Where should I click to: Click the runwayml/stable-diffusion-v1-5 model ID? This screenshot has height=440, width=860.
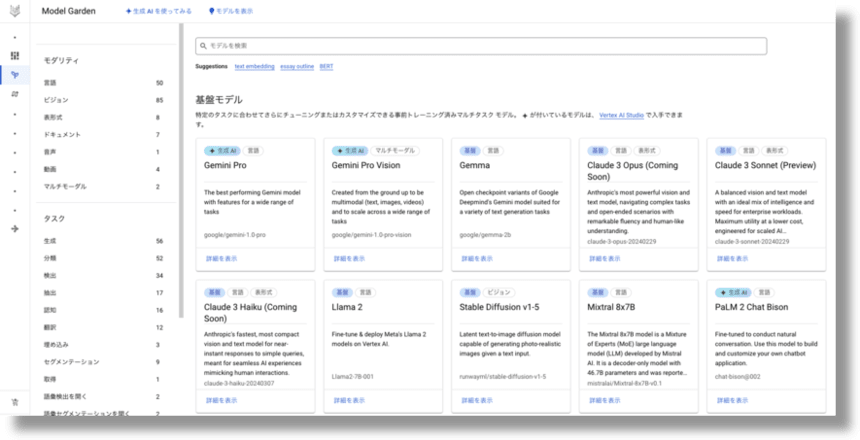pyautogui.click(x=502, y=377)
